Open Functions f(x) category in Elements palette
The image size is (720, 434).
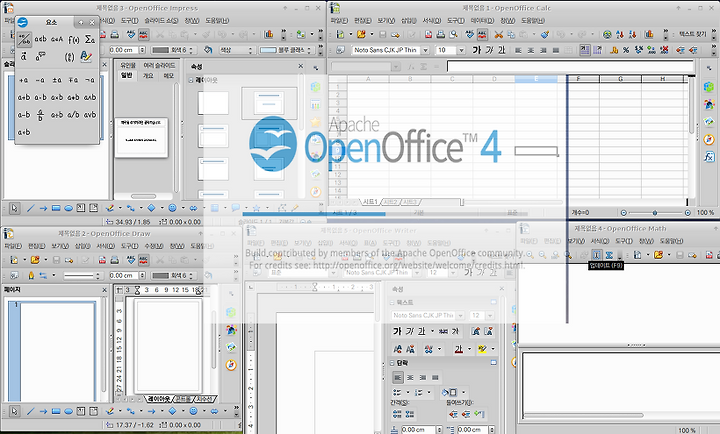73,39
